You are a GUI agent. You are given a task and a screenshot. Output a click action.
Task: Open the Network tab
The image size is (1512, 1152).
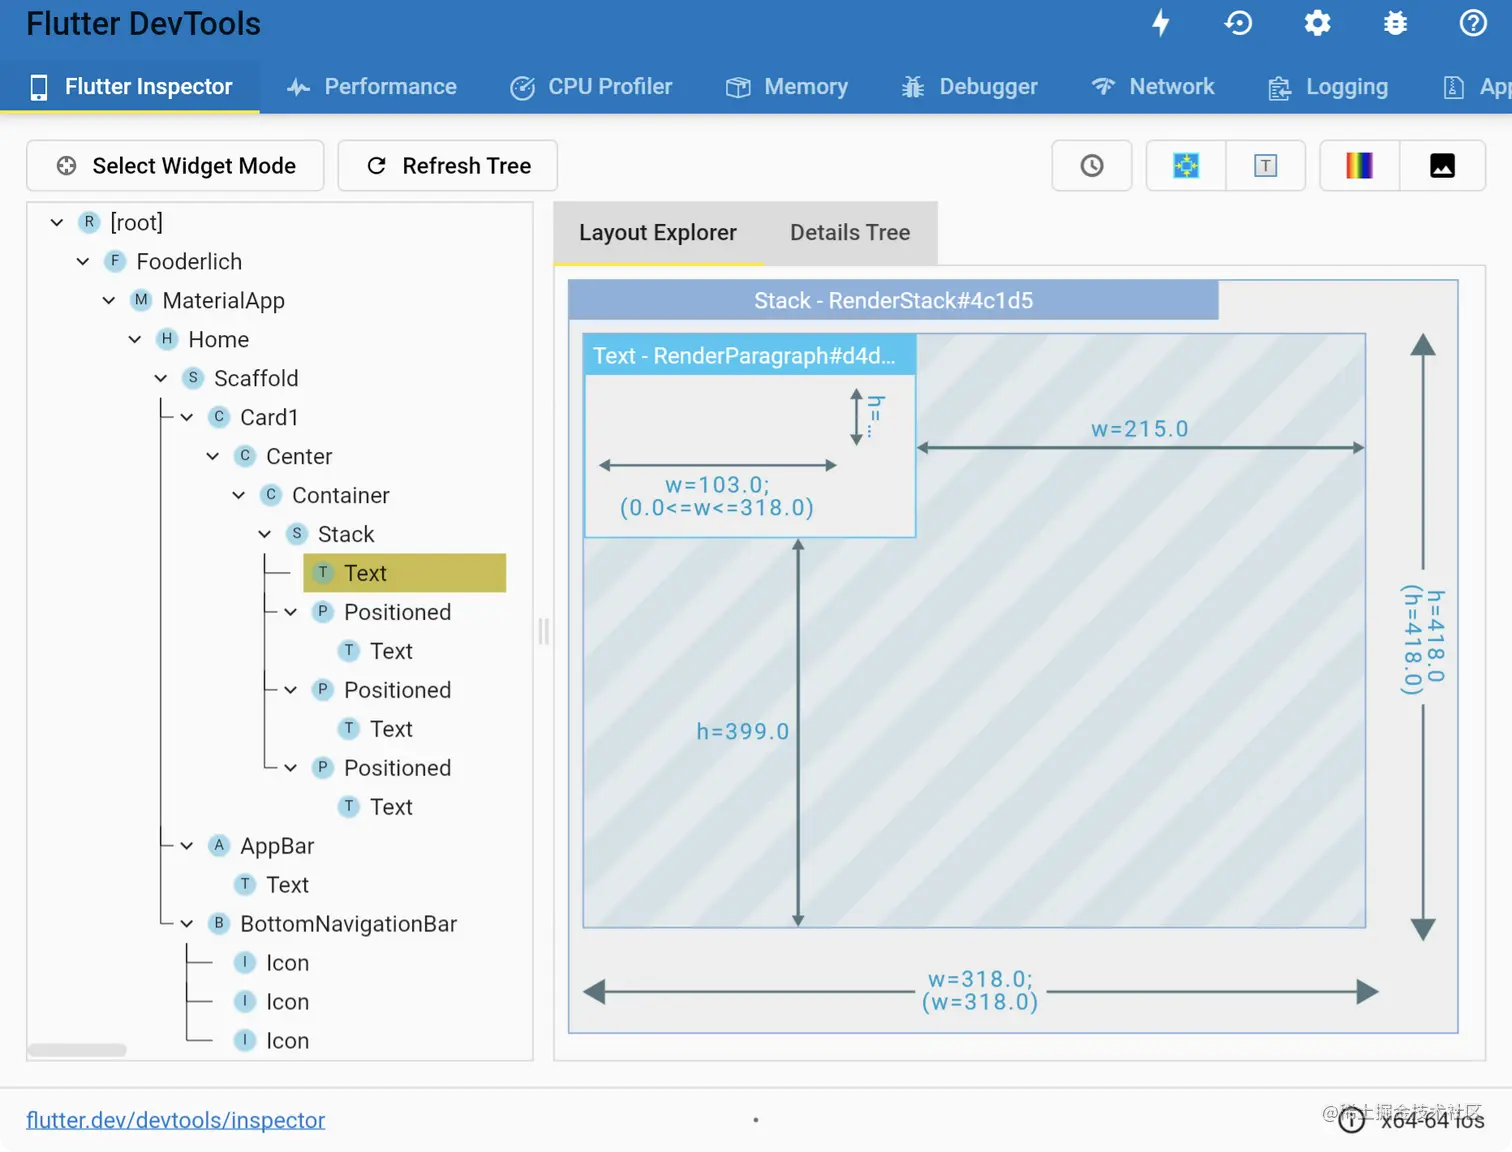[x=1152, y=87]
